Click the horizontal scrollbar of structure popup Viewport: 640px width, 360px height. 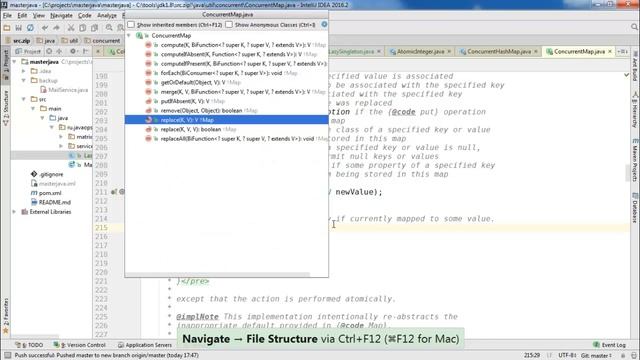(x=218, y=275)
